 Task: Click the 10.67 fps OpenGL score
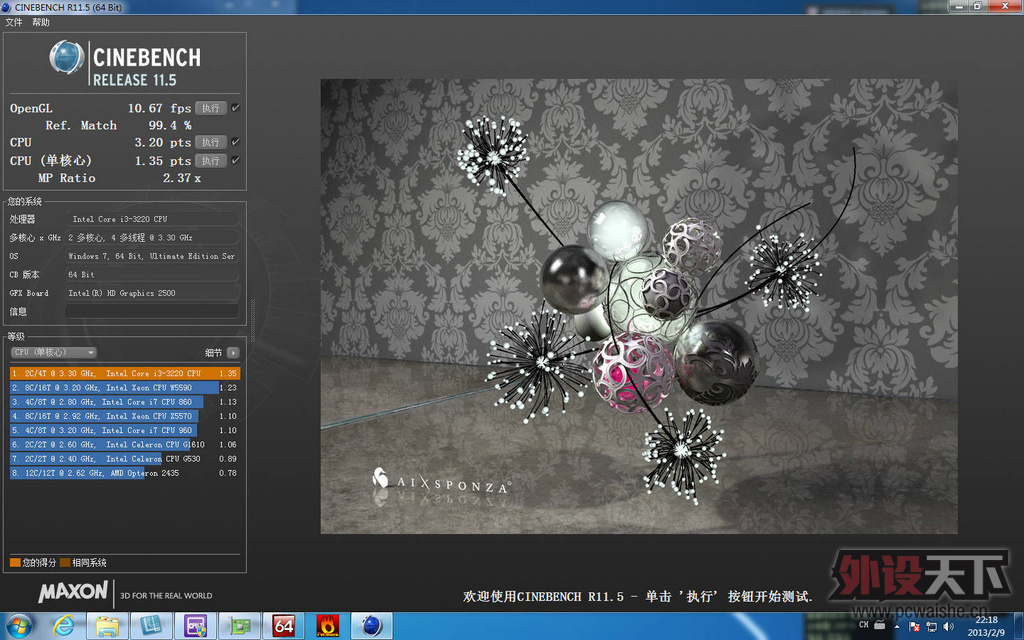pos(159,108)
